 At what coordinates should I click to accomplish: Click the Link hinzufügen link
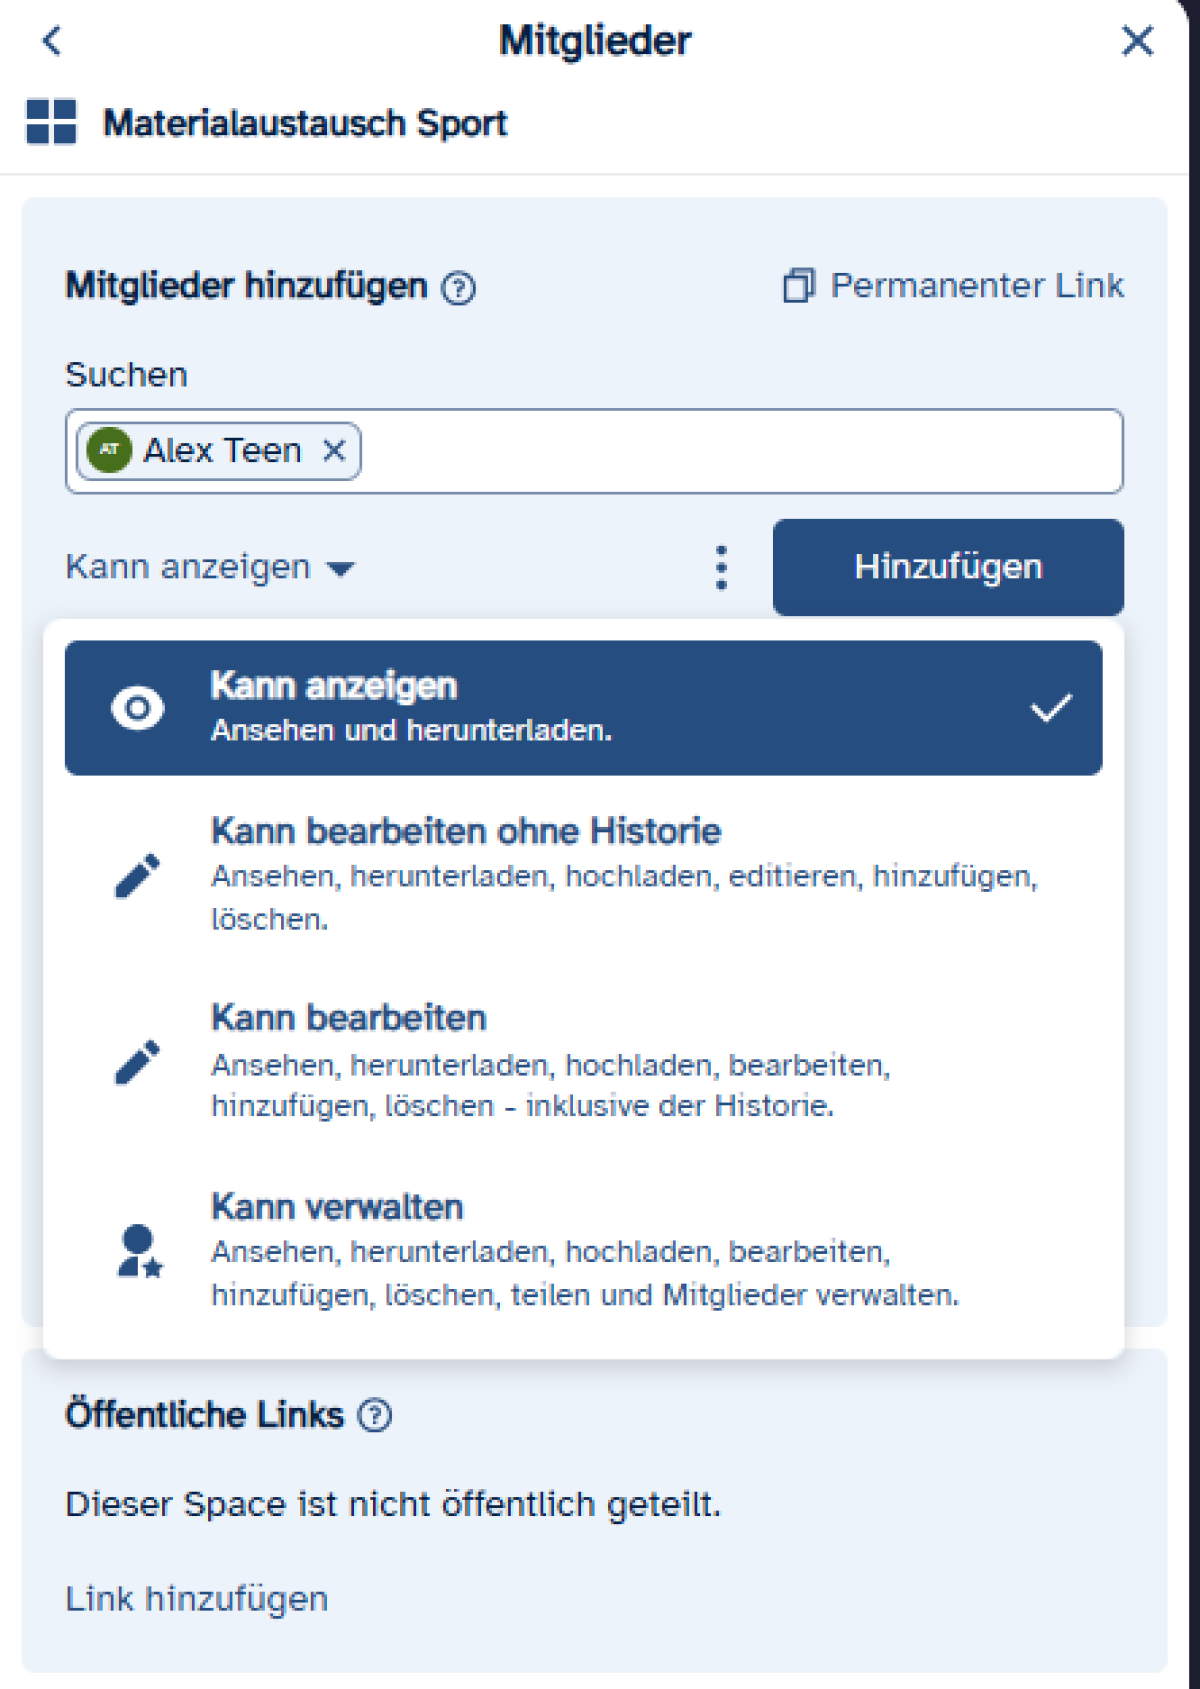pyautogui.click(x=196, y=1599)
